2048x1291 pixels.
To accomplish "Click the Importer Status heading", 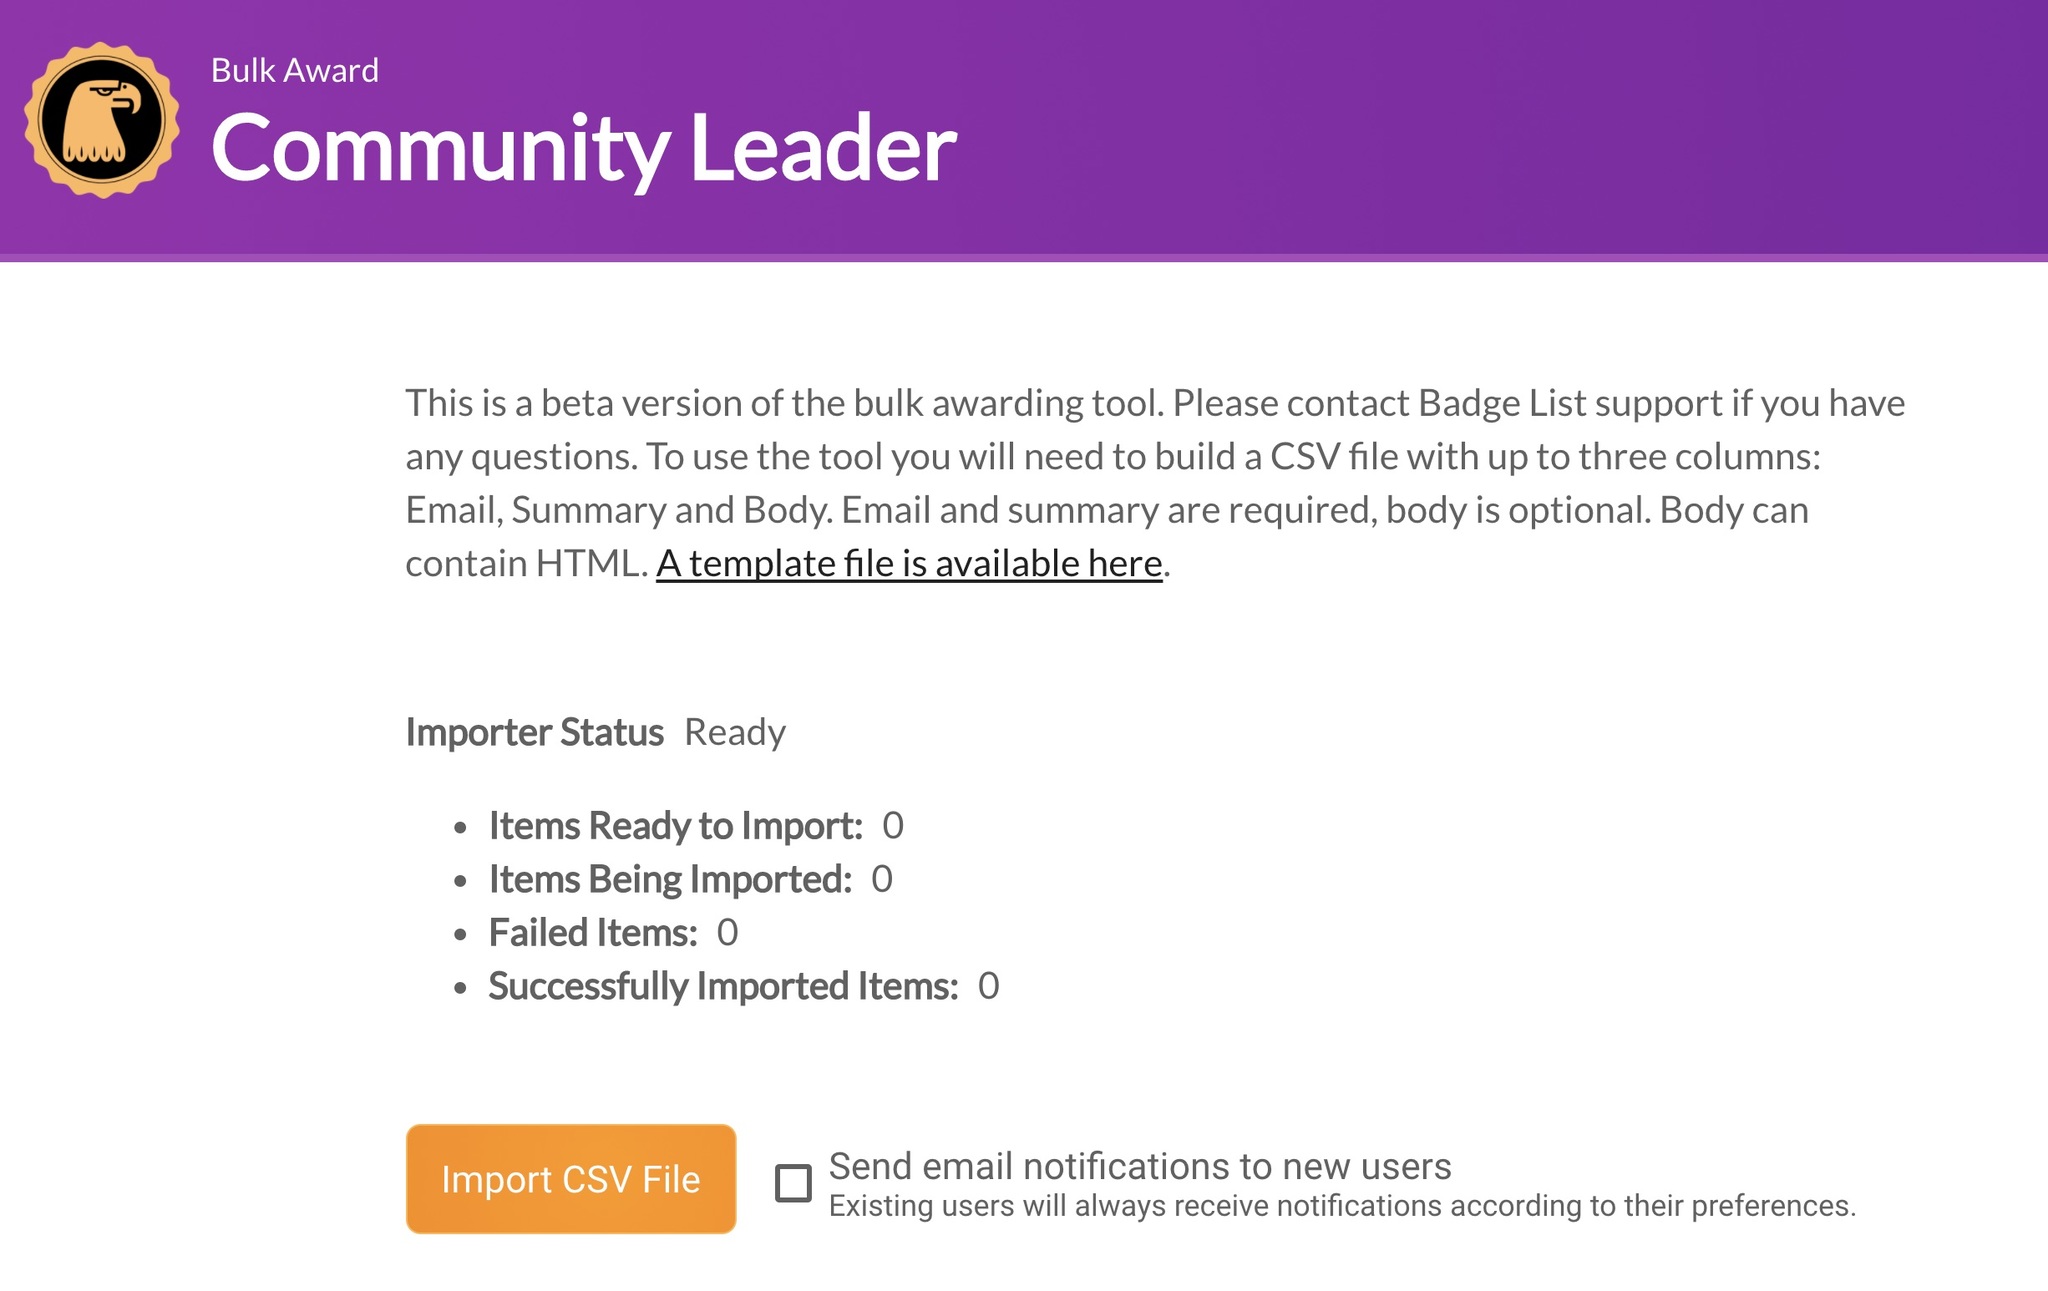I will point(534,732).
